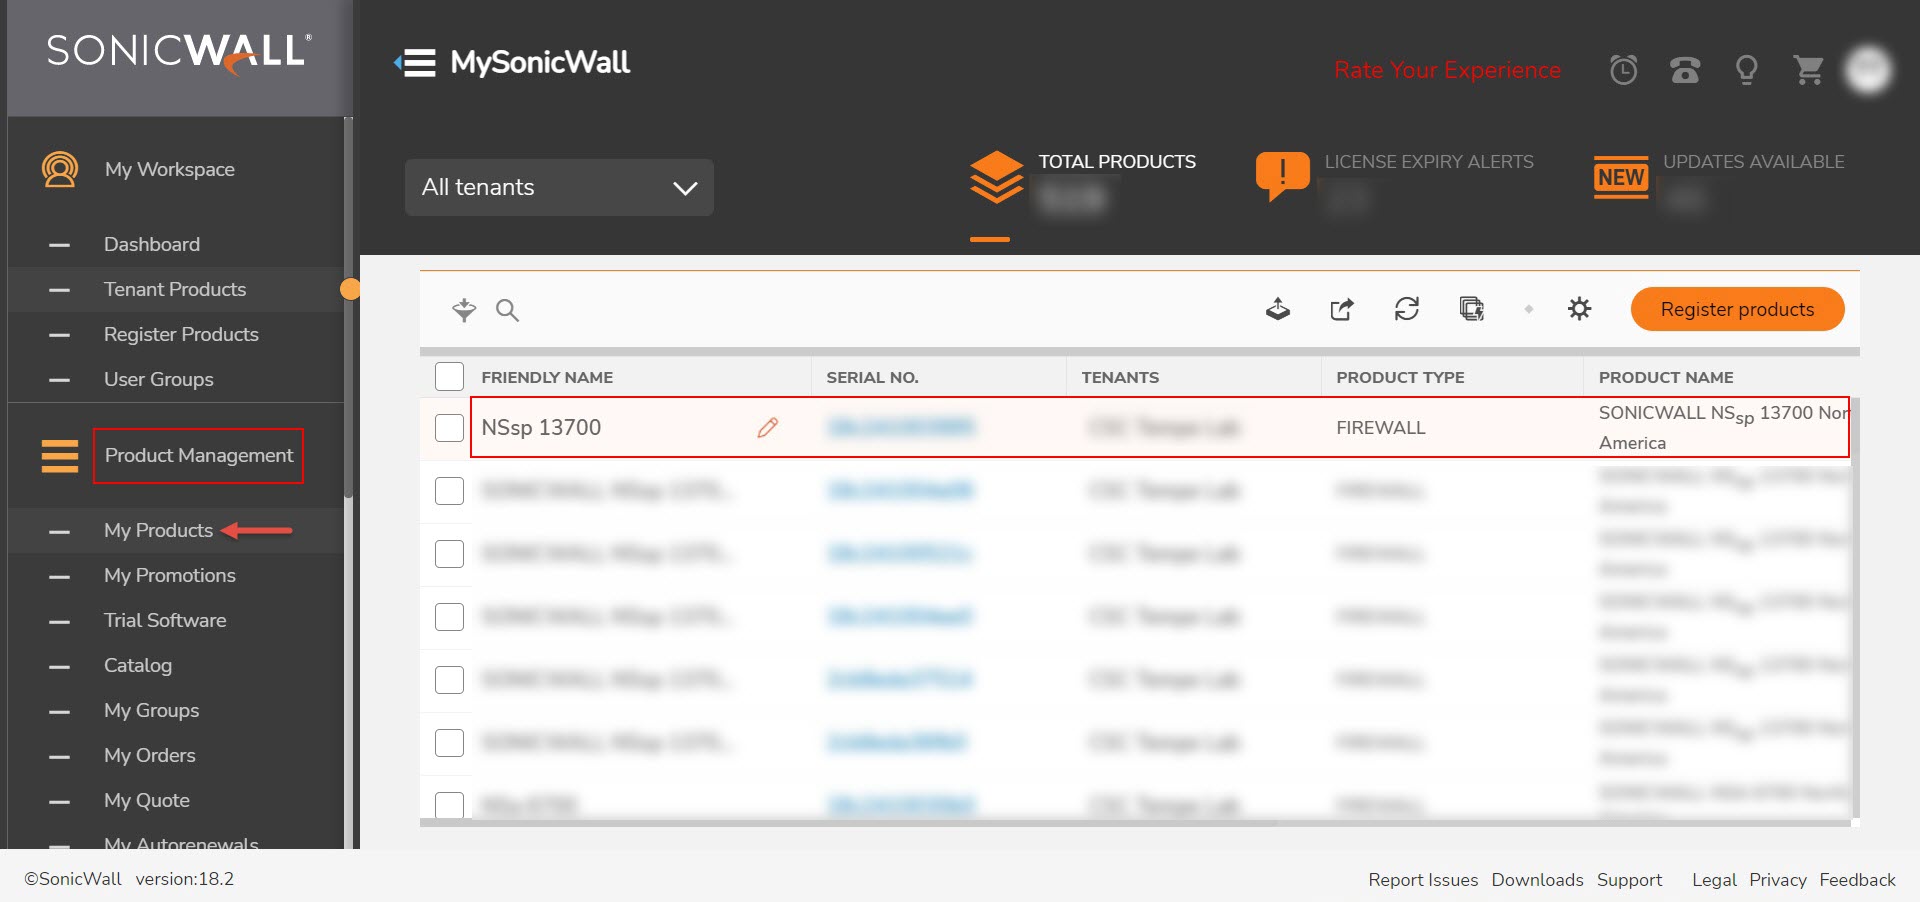This screenshot has height=902, width=1920.
Task: Click the lightbulb ideas icon in header
Action: tap(1746, 70)
